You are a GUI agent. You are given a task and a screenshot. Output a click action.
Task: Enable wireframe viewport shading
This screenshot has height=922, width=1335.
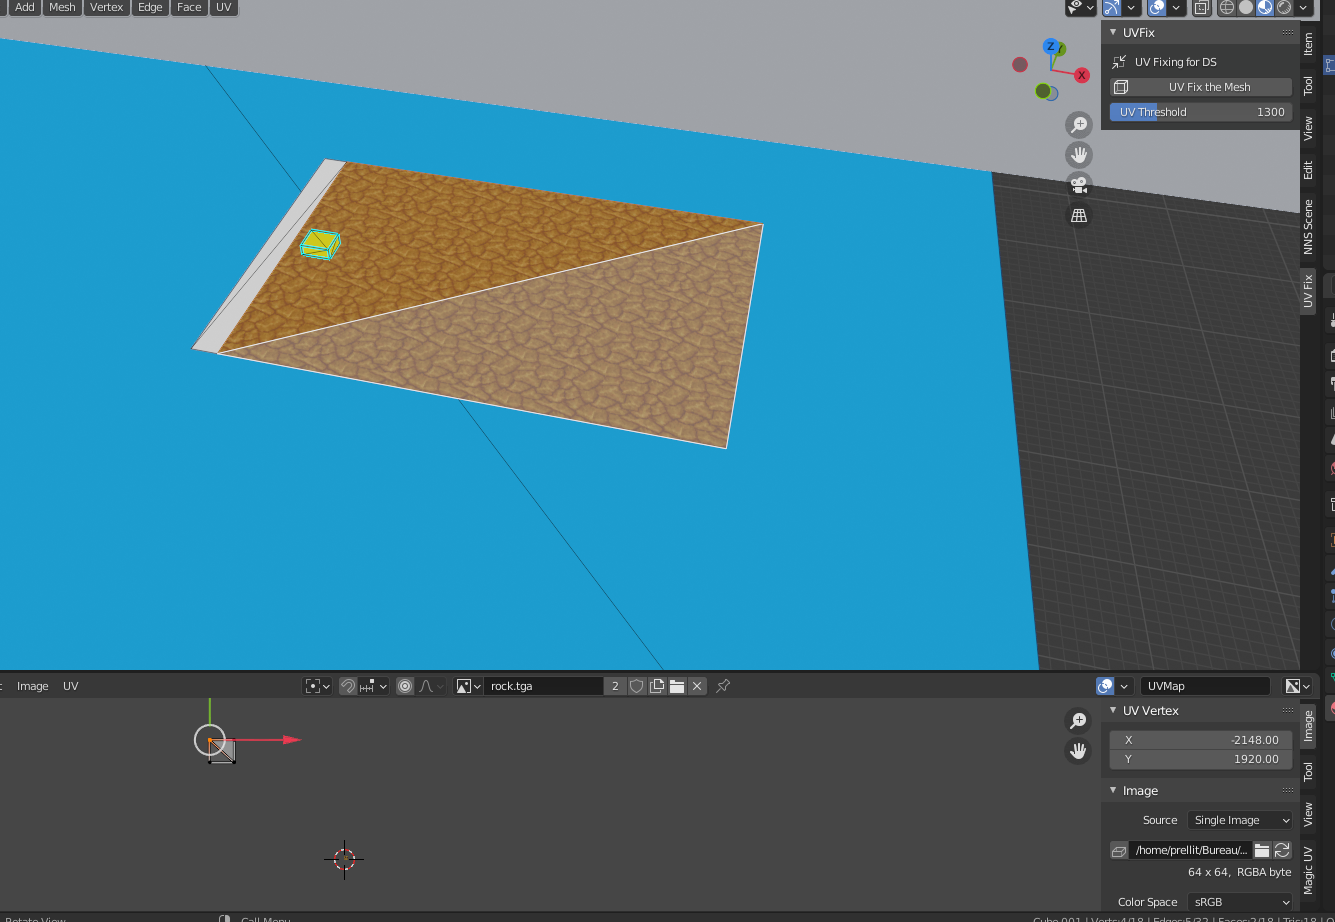(1225, 8)
